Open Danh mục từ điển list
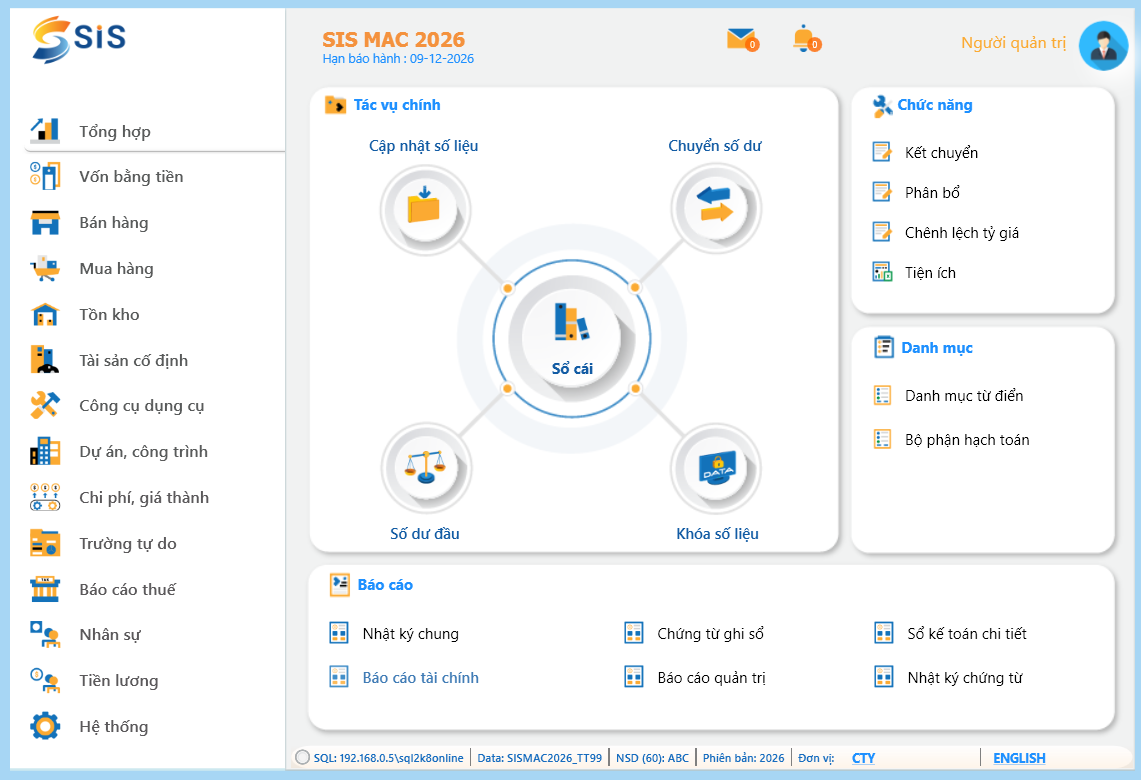 [x=963, y=396]
